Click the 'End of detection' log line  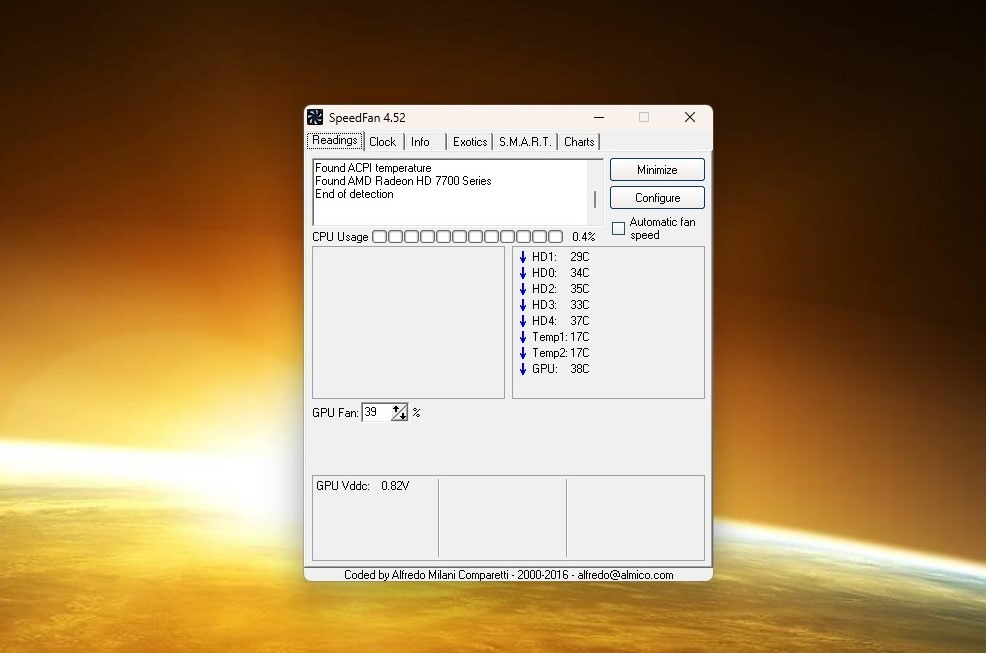pyautogui.click(x=354, y=194)
